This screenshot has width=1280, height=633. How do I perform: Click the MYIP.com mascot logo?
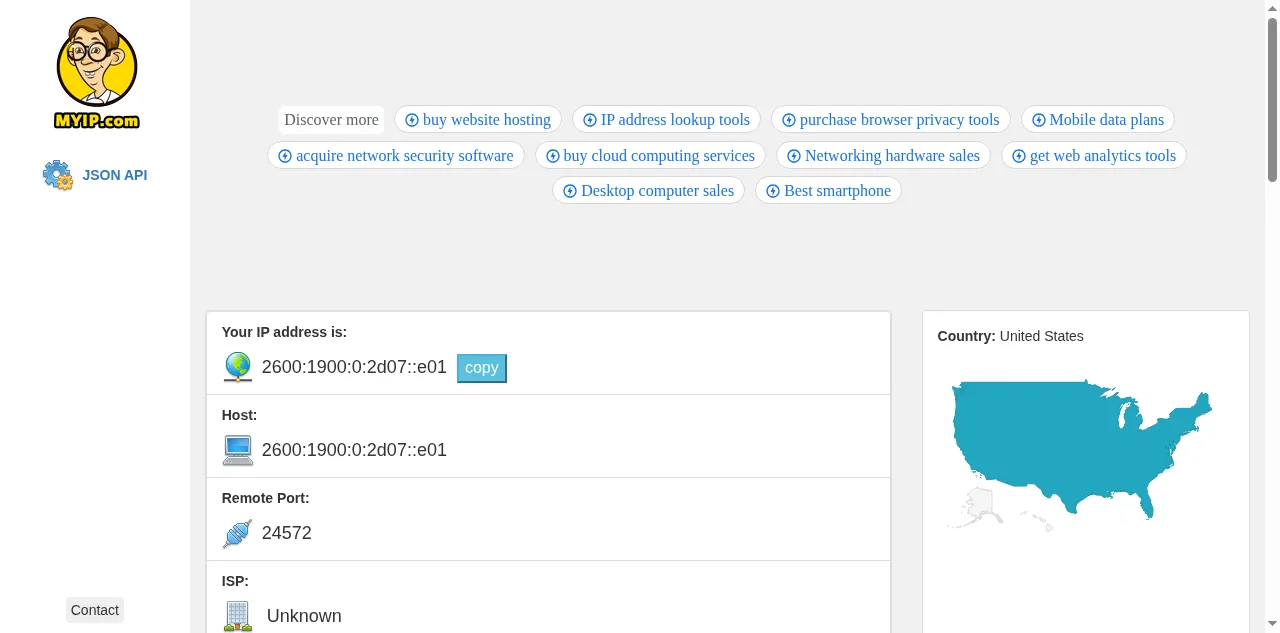coord(97,73)
